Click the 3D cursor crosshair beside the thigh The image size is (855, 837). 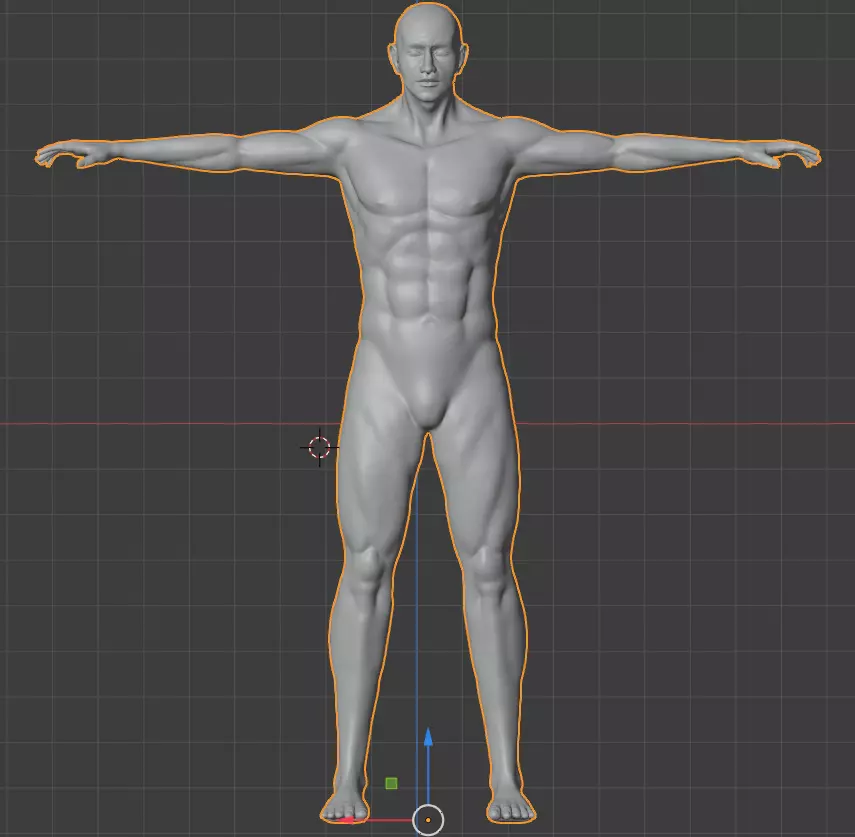[x=320, y=448]
